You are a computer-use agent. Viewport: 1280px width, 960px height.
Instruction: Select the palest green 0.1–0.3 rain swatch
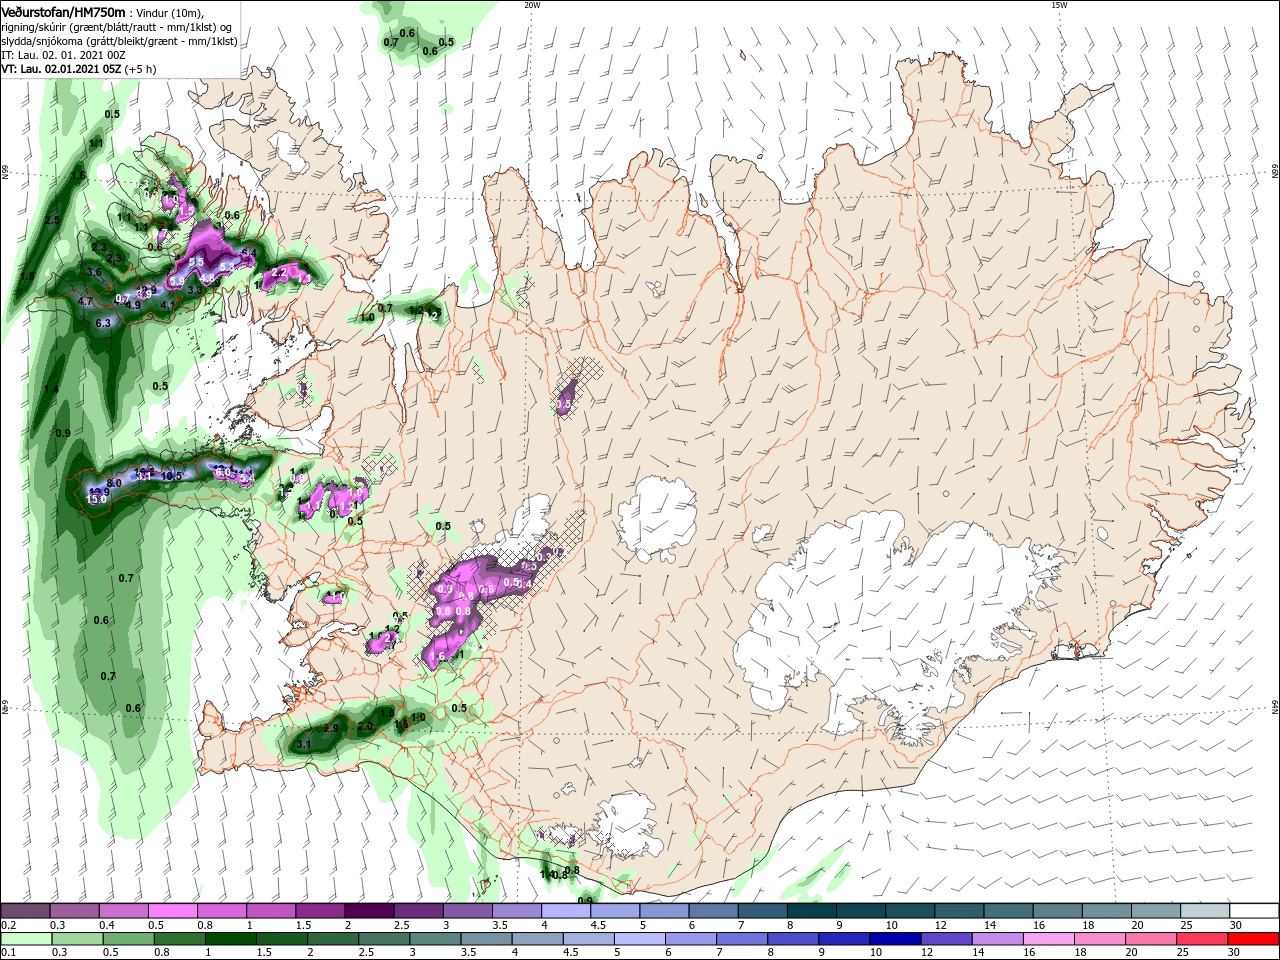point(26,939)
